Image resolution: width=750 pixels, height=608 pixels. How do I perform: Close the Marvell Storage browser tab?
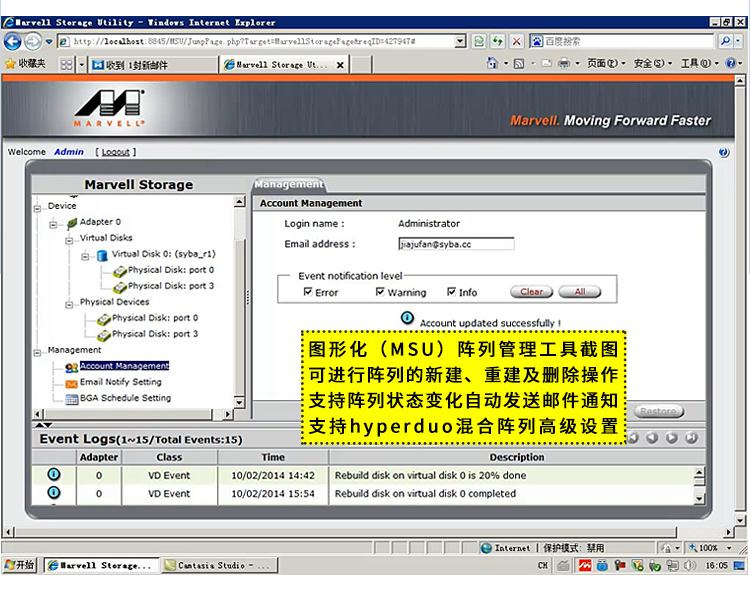340,65
